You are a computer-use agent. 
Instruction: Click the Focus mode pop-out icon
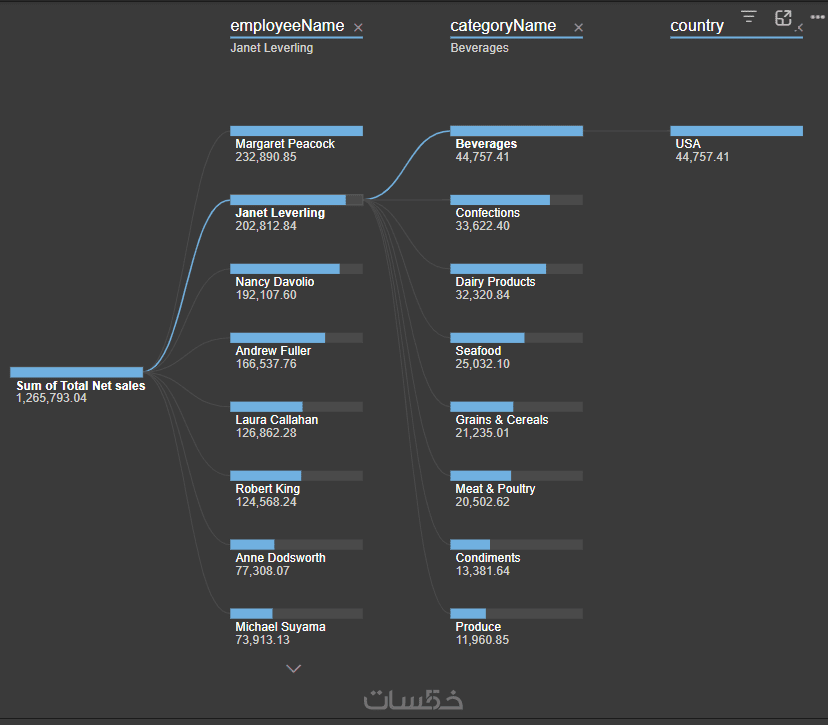click(x=783, y=18)
